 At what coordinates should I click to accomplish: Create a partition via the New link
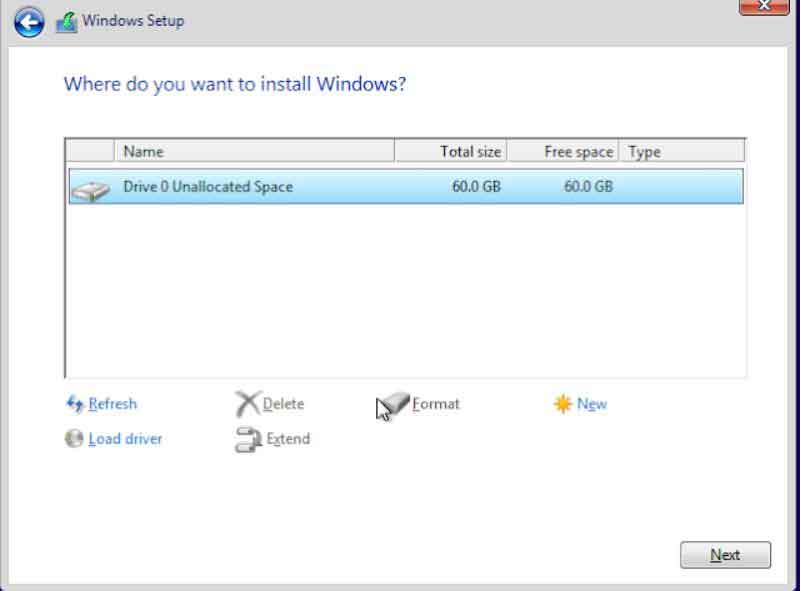592,404
